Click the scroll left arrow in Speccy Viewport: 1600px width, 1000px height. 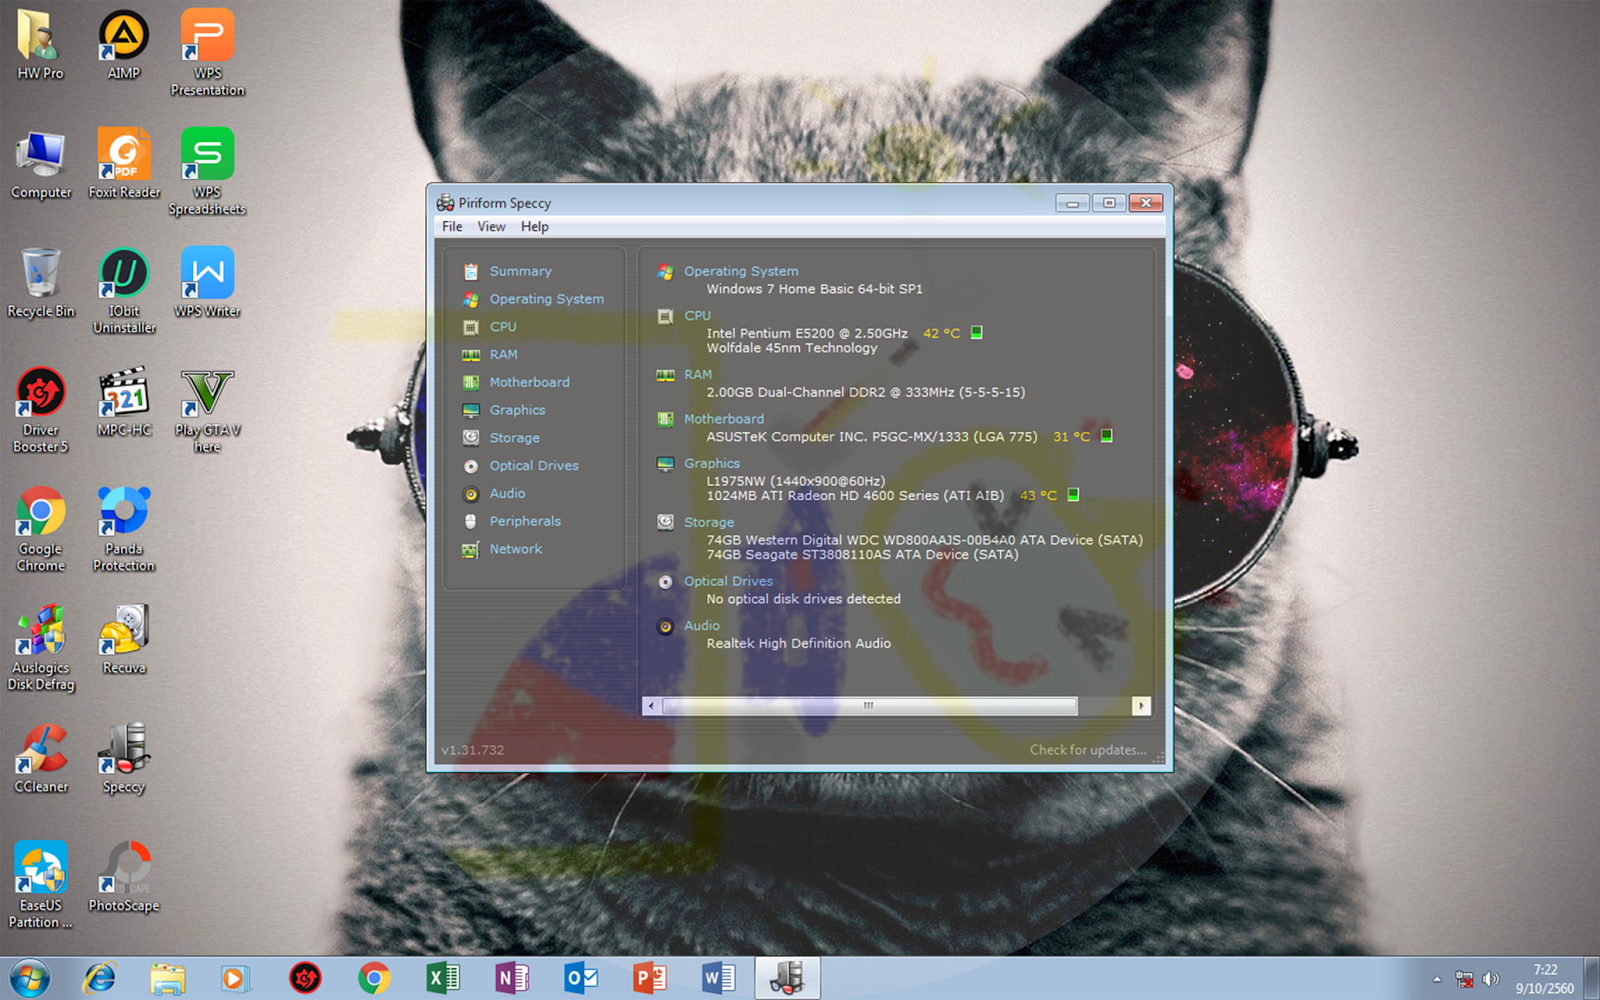[x=651, y=706]
